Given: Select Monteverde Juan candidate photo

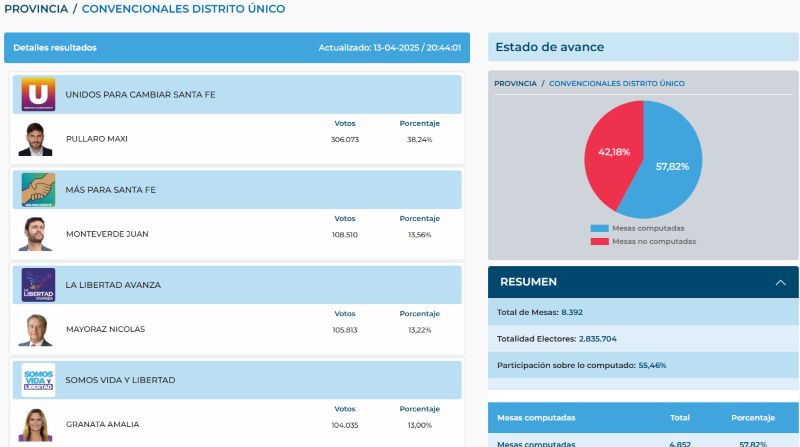Looking at the screenshot, I should tap(35, 234).
